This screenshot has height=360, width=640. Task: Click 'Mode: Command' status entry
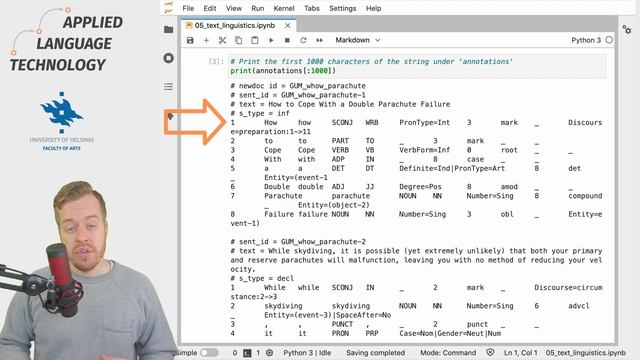[448, 353]
